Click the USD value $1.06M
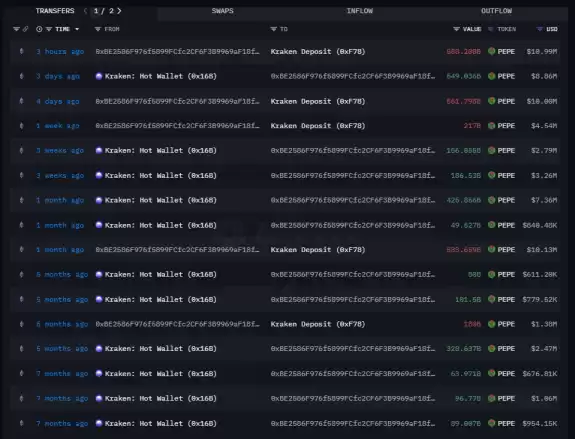 [x=544, y=399]
